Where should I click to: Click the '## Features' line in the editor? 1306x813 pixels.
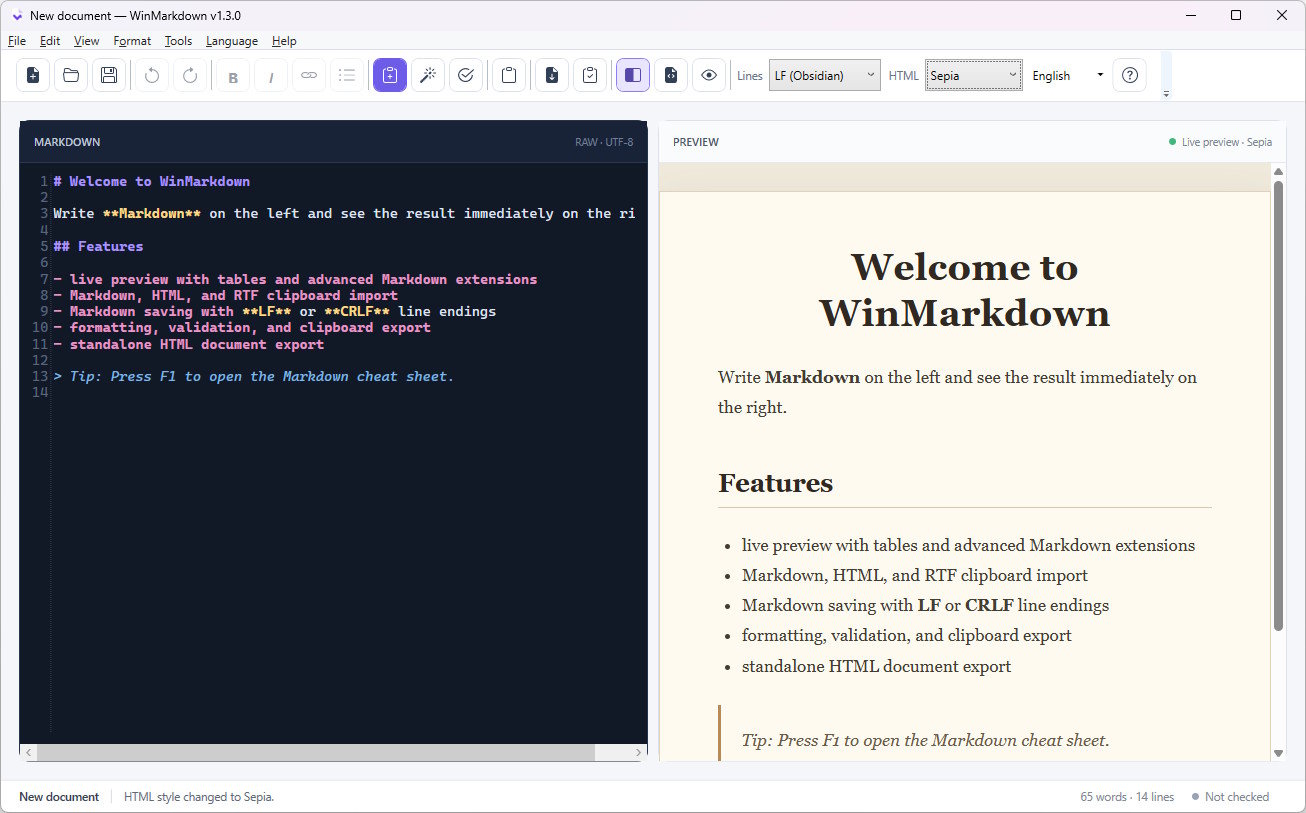[x=98, y=246]
